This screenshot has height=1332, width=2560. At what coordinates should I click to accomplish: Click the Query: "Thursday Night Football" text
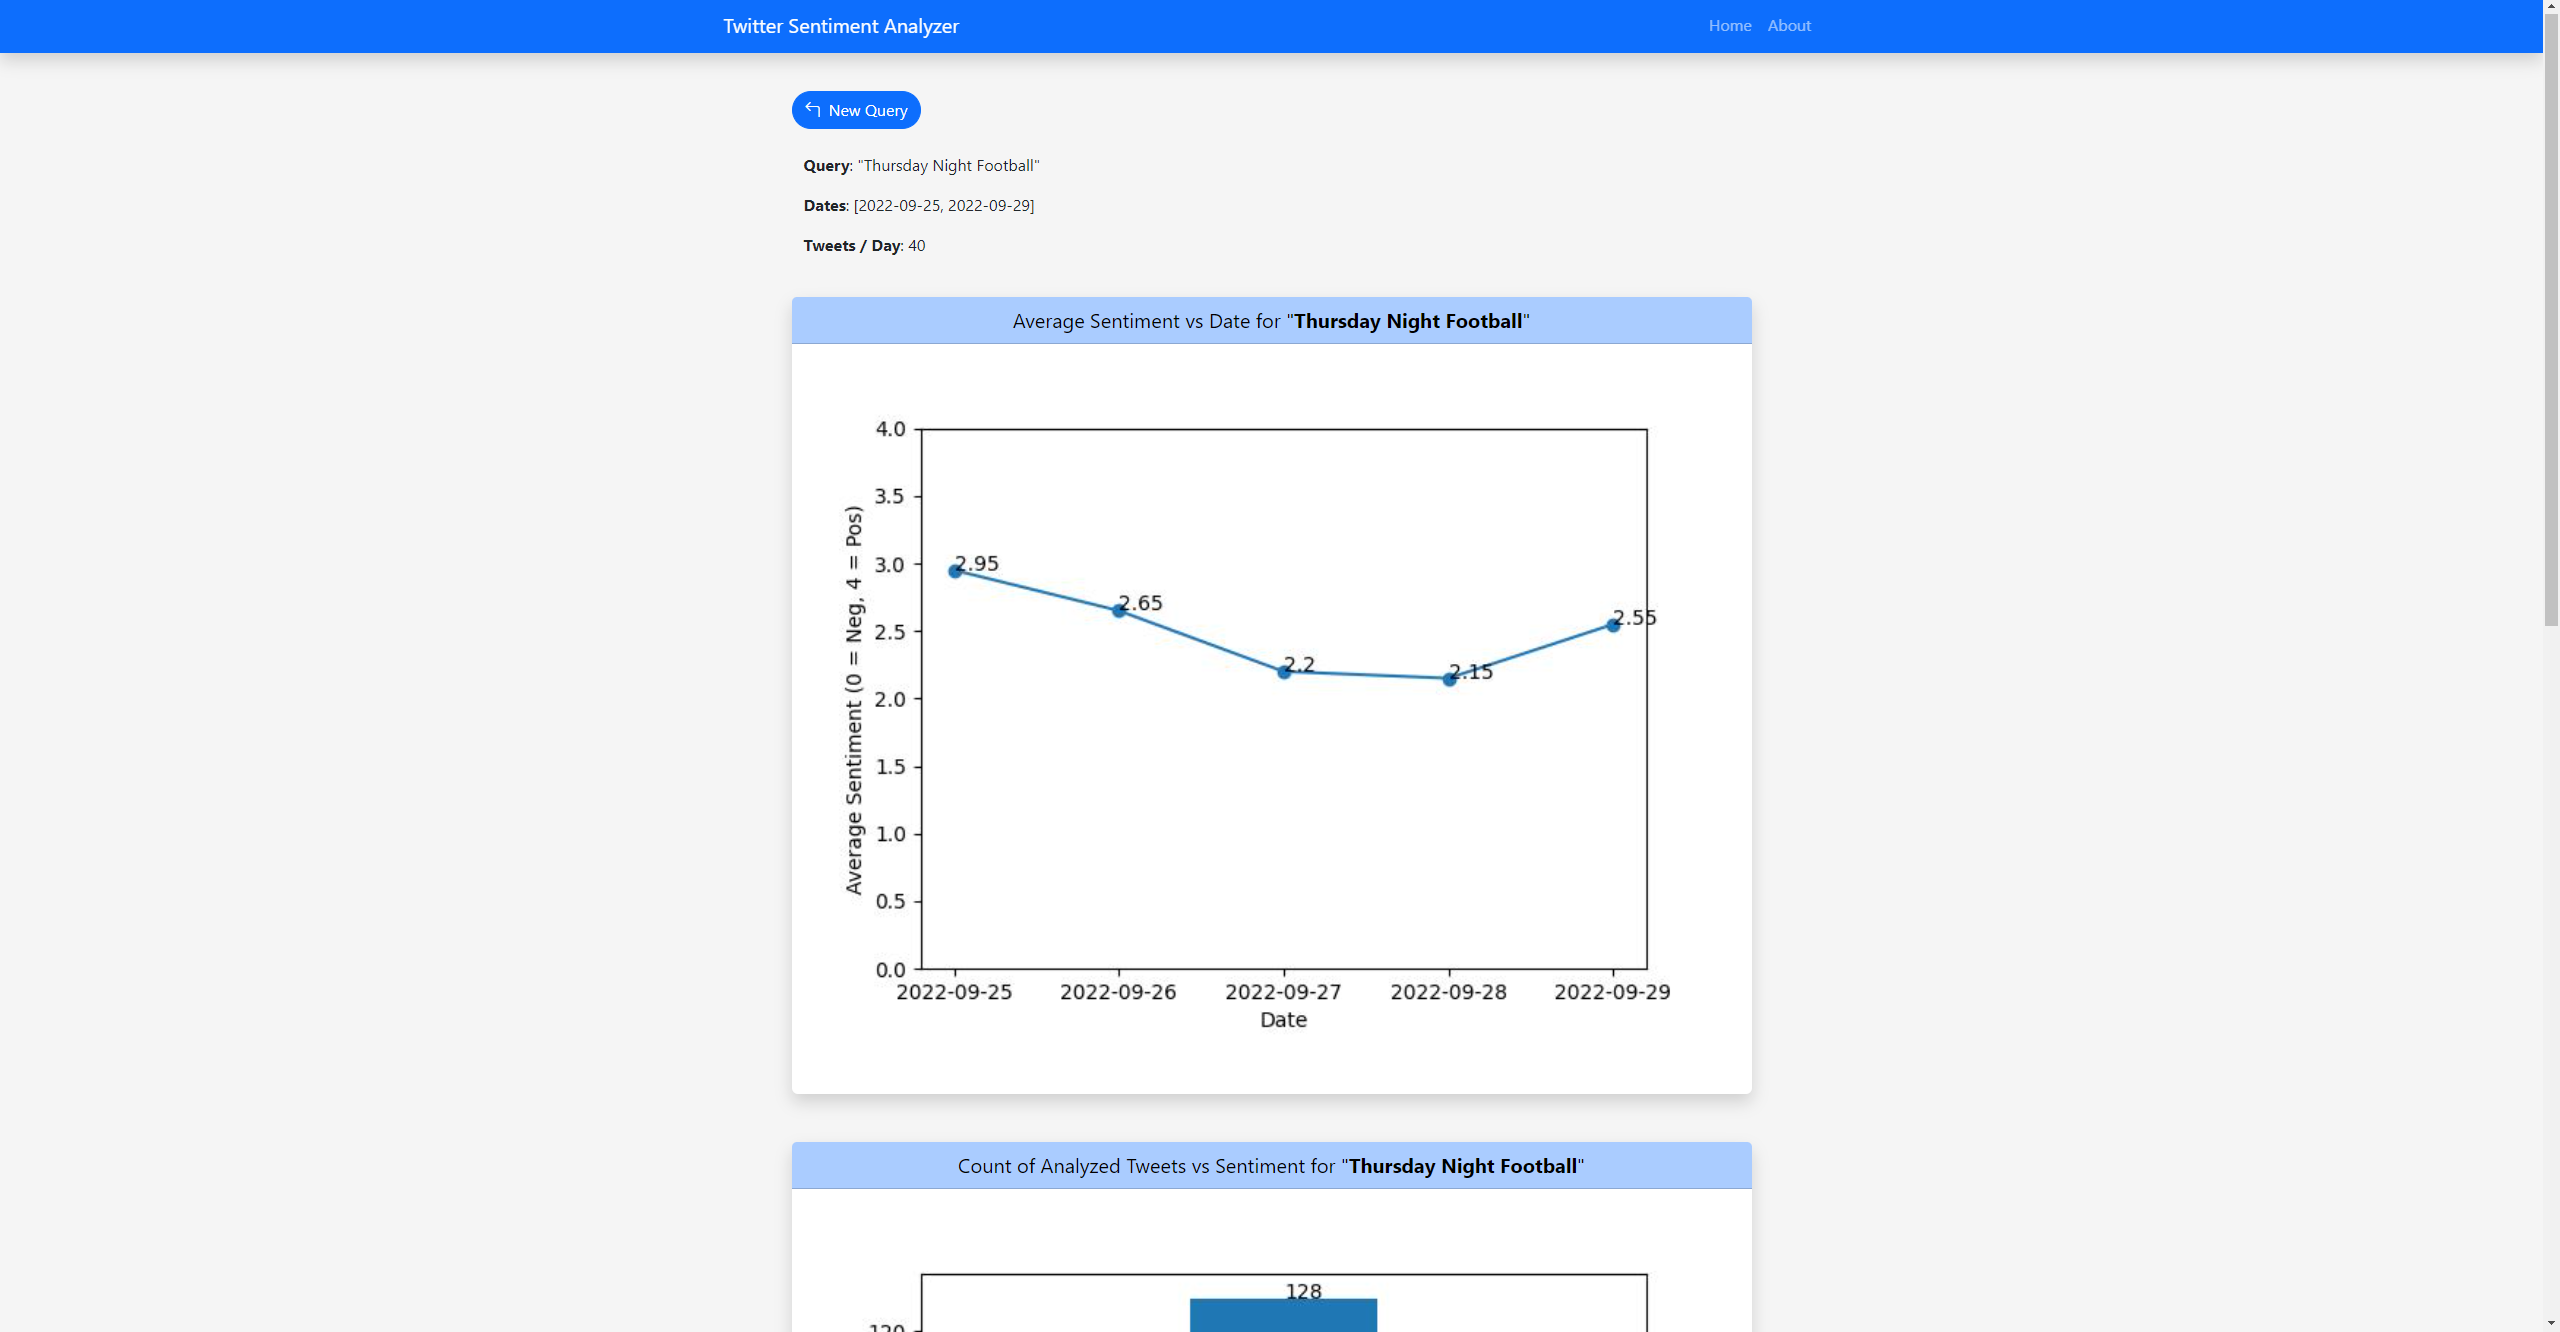[921, 166]
